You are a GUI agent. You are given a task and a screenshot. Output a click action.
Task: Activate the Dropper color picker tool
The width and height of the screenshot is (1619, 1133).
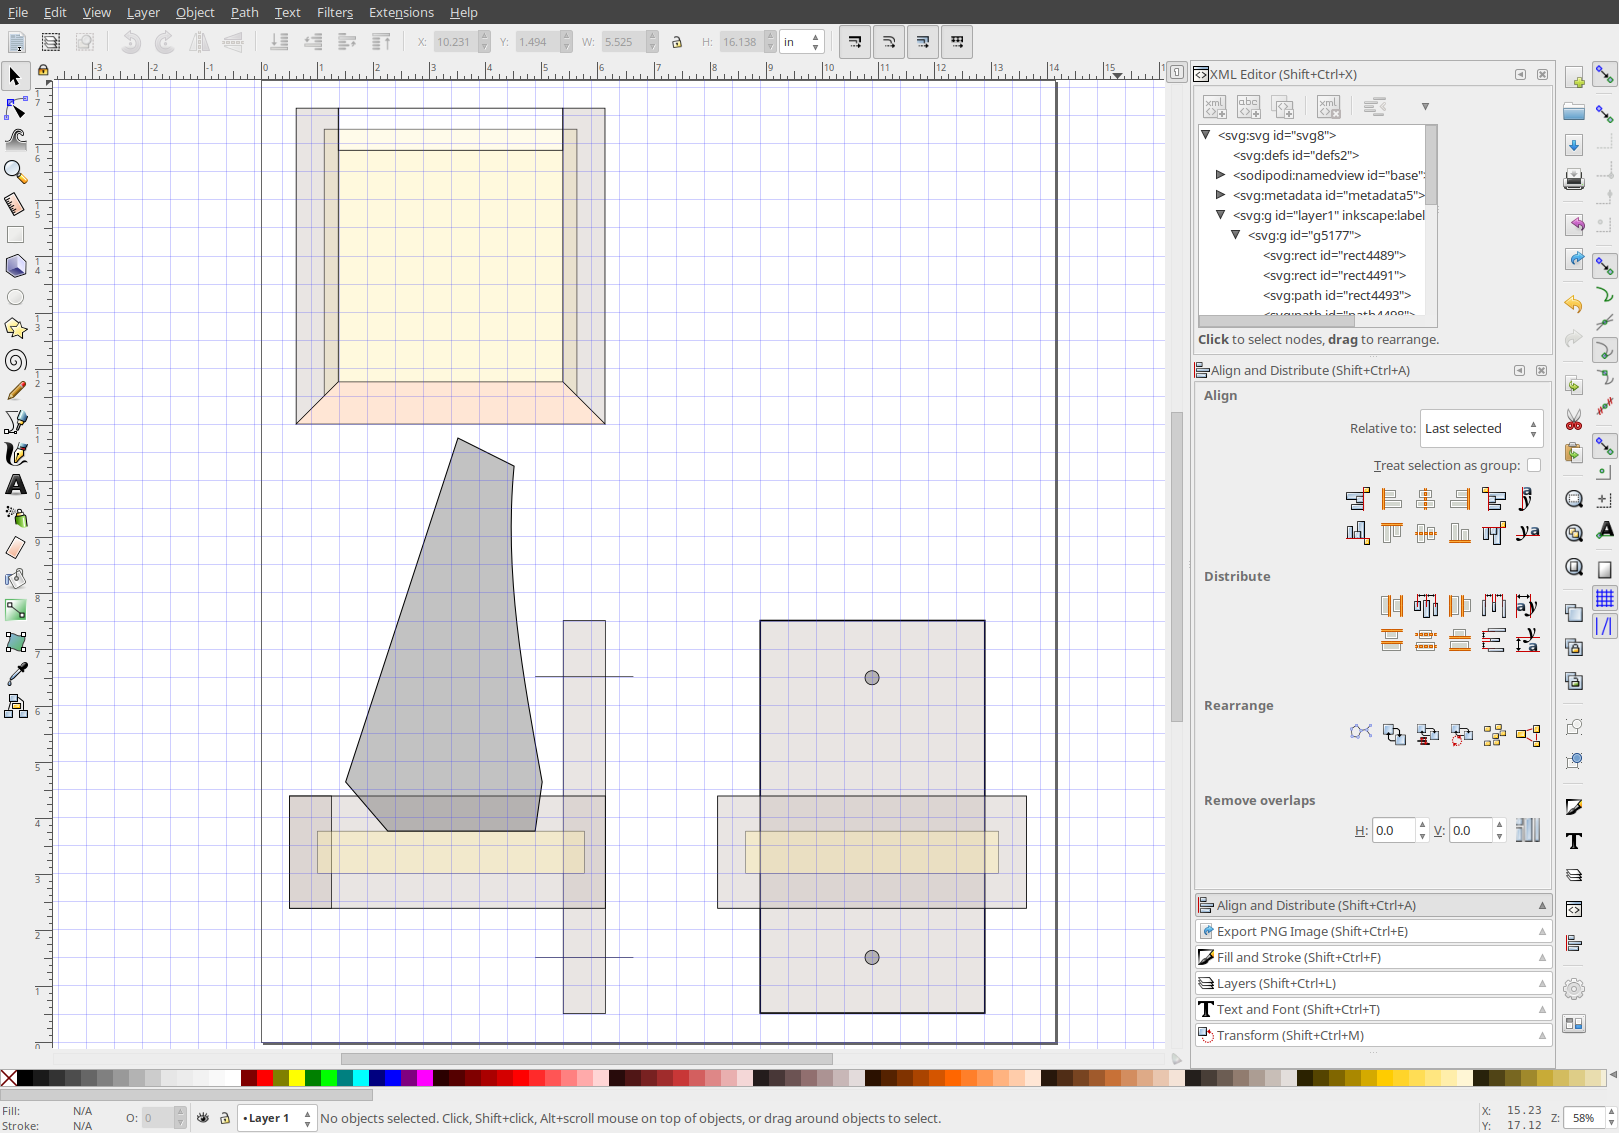coord(16,675)
